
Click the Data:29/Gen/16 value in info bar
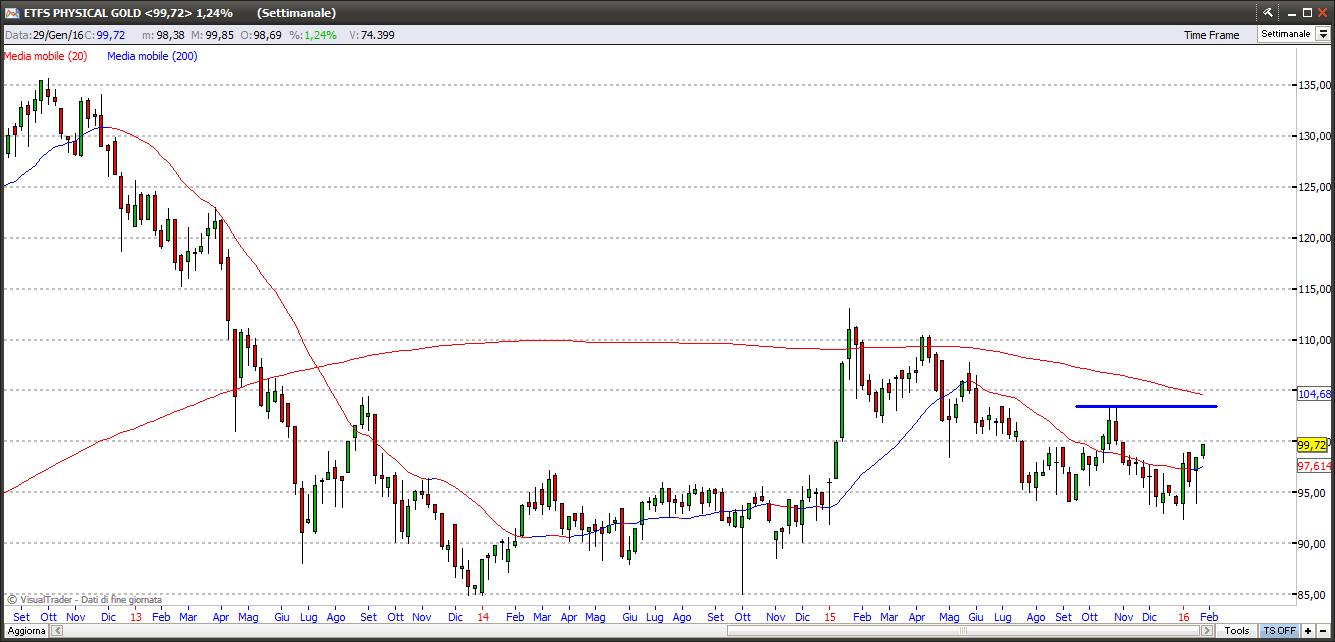tap(44, 34)
